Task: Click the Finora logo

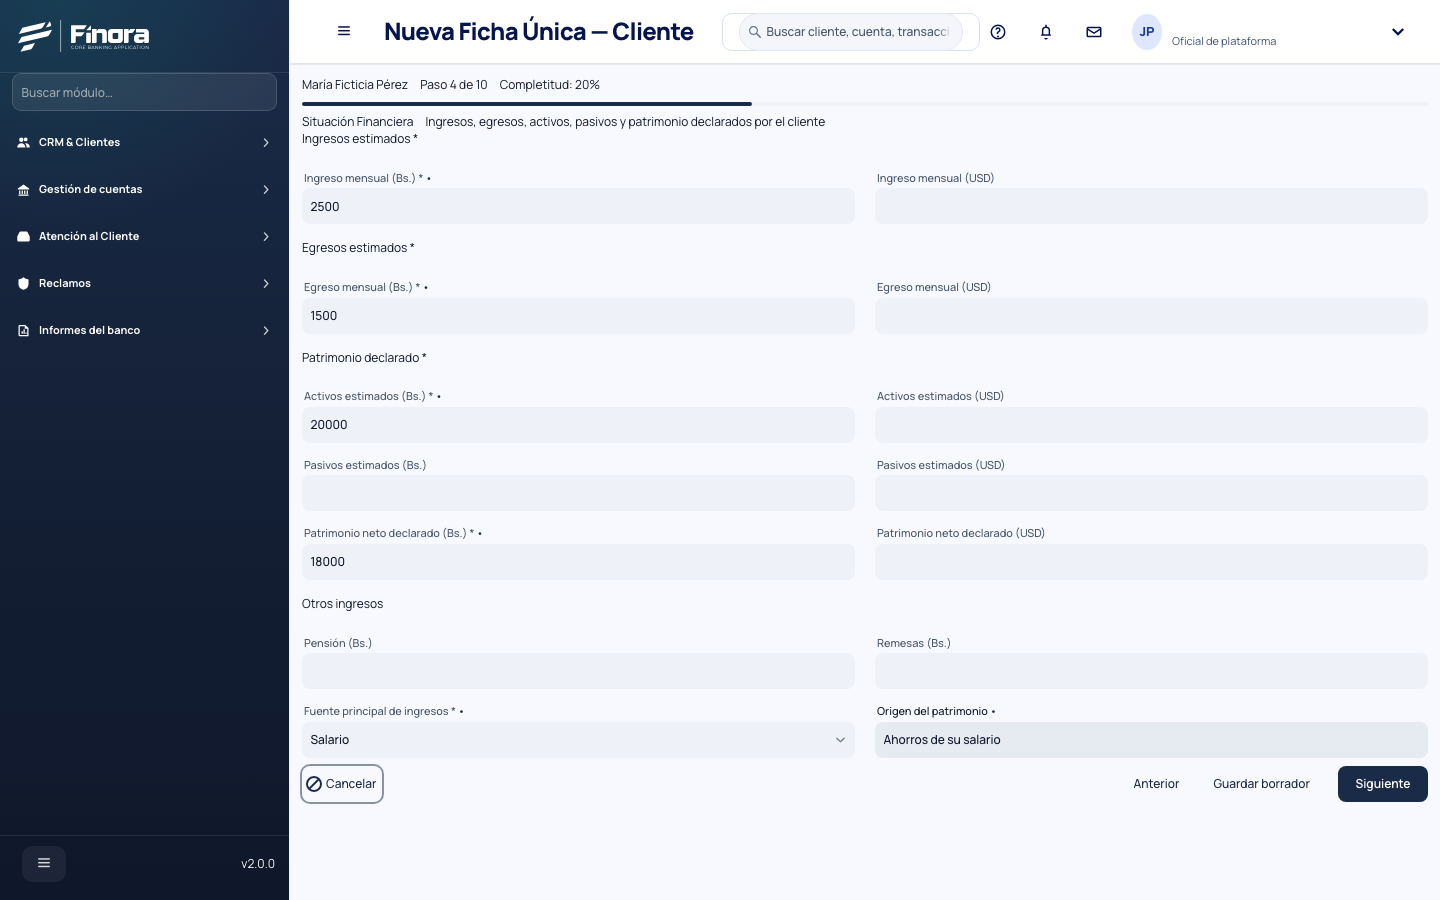Action: click(84, 36)
